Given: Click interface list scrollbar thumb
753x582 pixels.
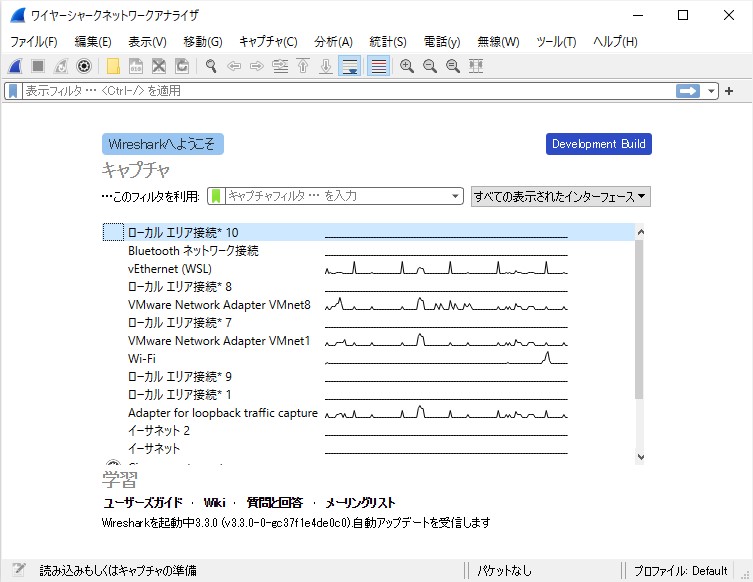Looking at the screenshot, I should pyautogui.click(x=639, y=319).
